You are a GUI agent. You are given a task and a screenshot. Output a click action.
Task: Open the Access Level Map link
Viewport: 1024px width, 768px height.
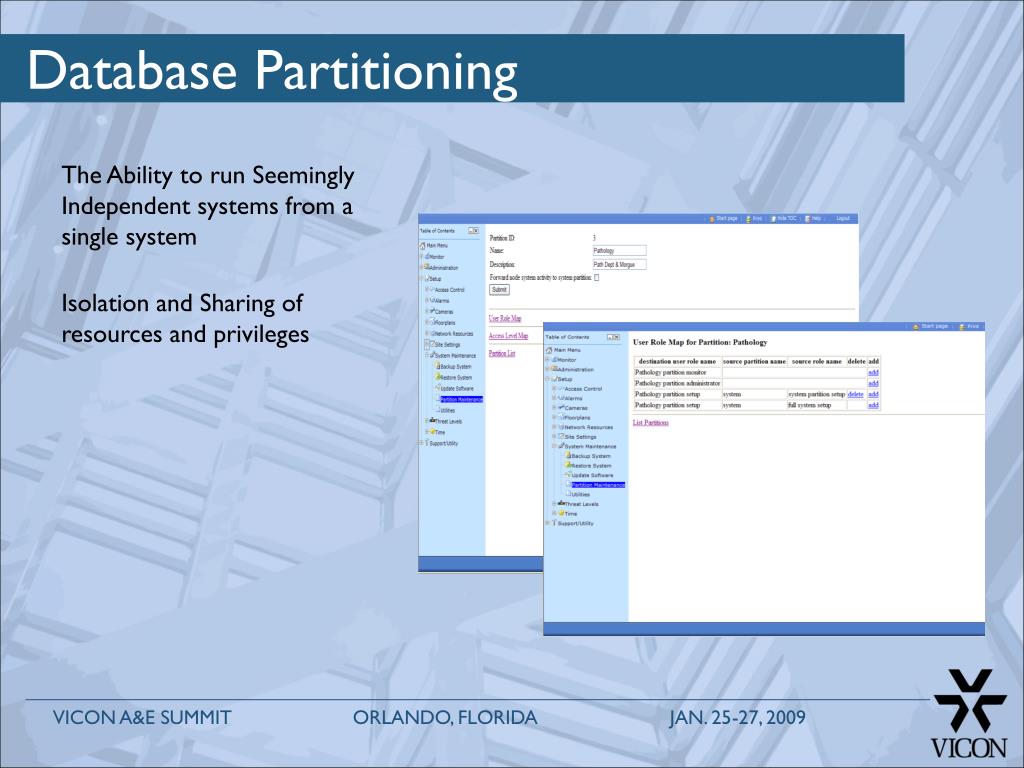pyautogui.click(x=508, y=336)
